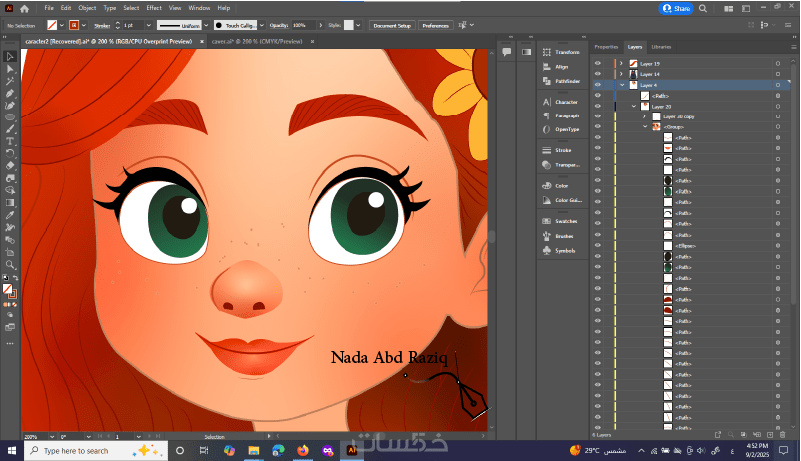
Task: Select the Gradient tool
Action: 10,203
